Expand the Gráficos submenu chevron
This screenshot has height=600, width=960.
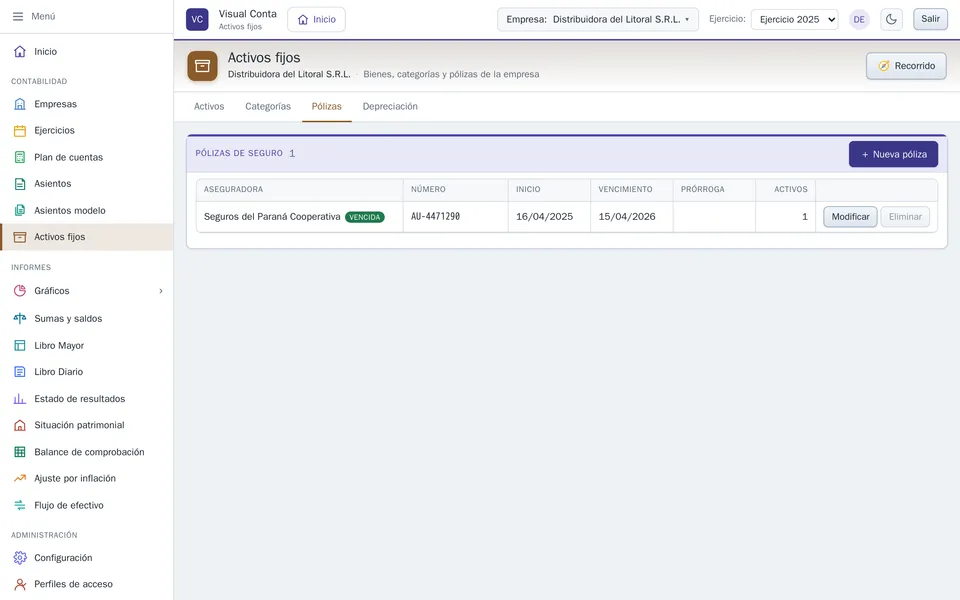pyautogui.click(x=161, y=291)
